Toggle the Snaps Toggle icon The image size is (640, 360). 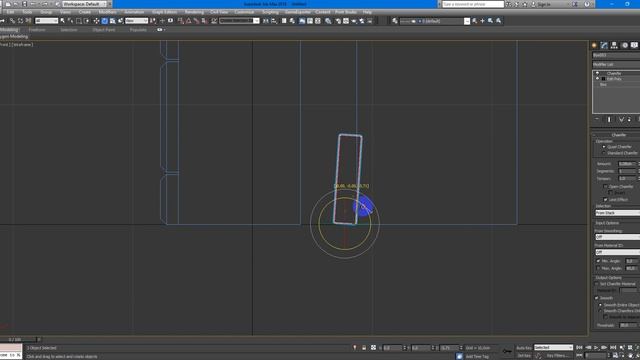tap(180, 21)
